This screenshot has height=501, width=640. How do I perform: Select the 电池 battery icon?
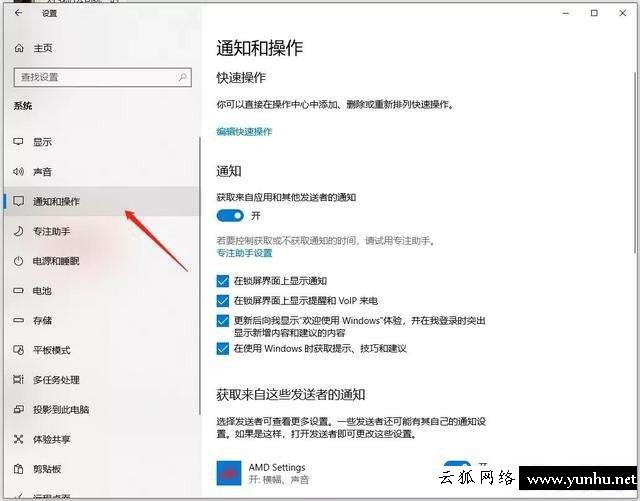(18, 291)
